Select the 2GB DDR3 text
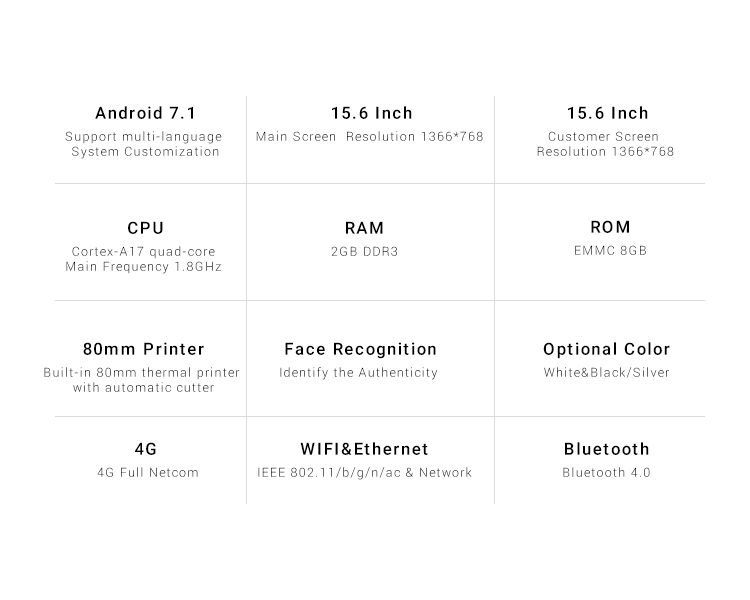This screenshot has width=750, height=600. [364, 251]
